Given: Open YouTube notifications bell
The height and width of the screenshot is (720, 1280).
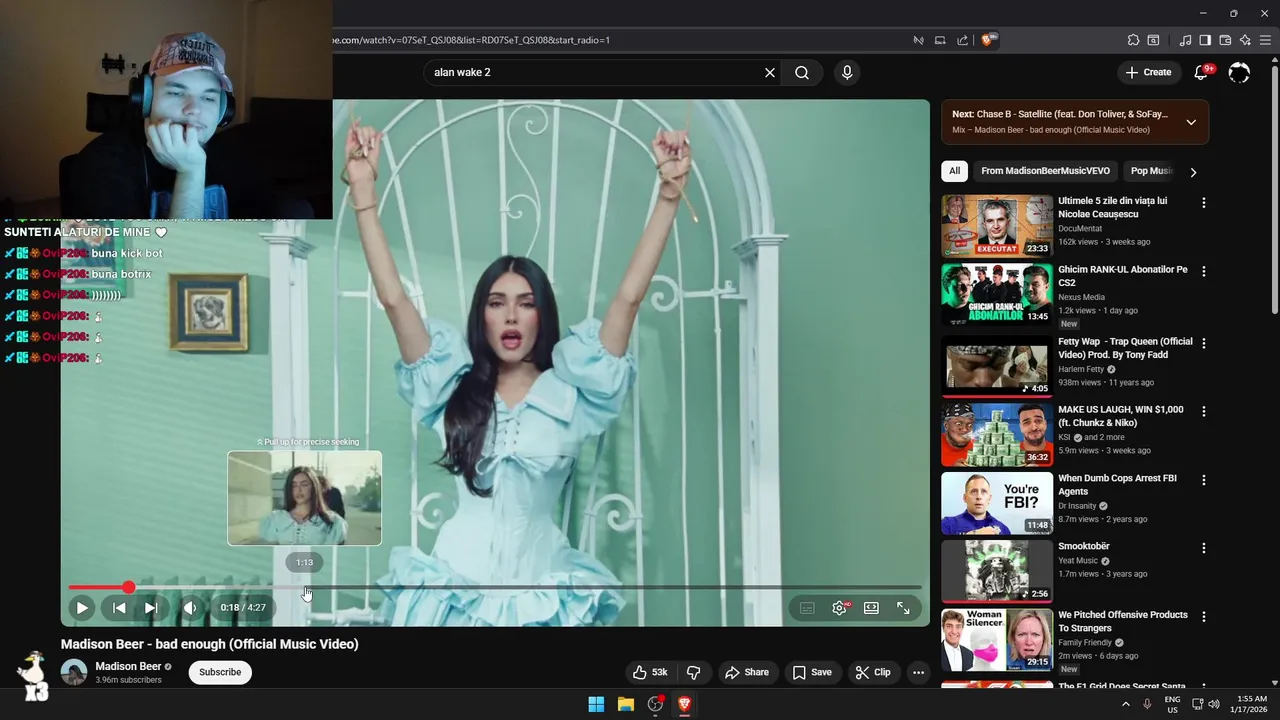Looking at the screenshot, I should pos(1202,73).
